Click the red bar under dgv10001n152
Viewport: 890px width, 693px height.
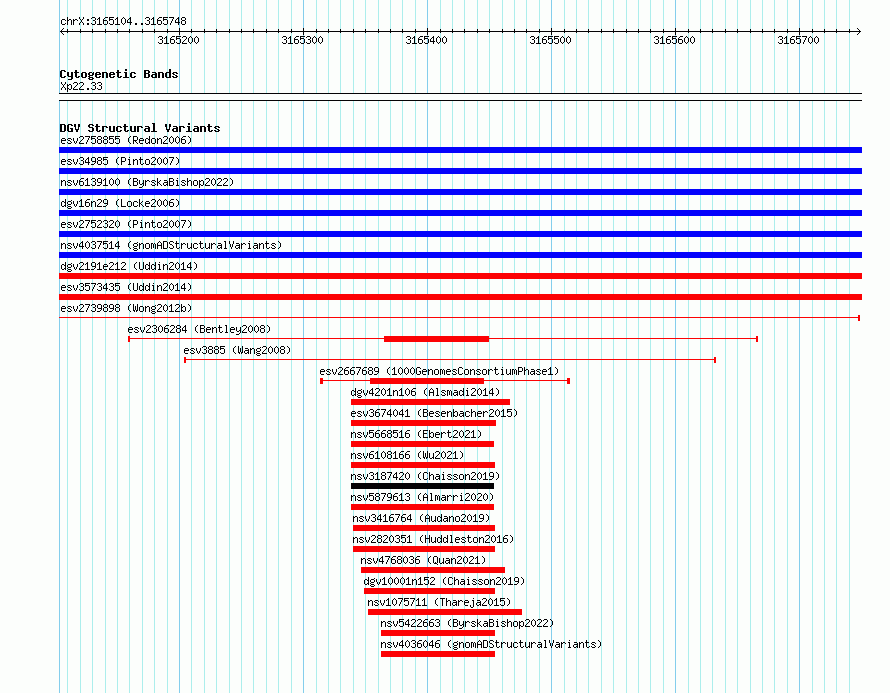click(x=429, y=591)
